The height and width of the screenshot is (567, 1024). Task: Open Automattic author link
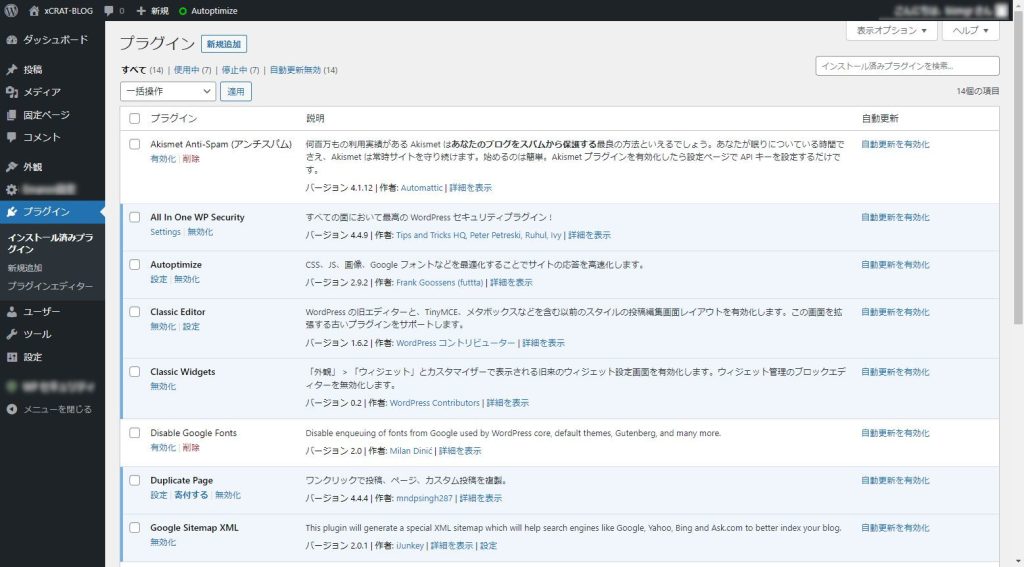pyautogui.click(x=421, y=187)
